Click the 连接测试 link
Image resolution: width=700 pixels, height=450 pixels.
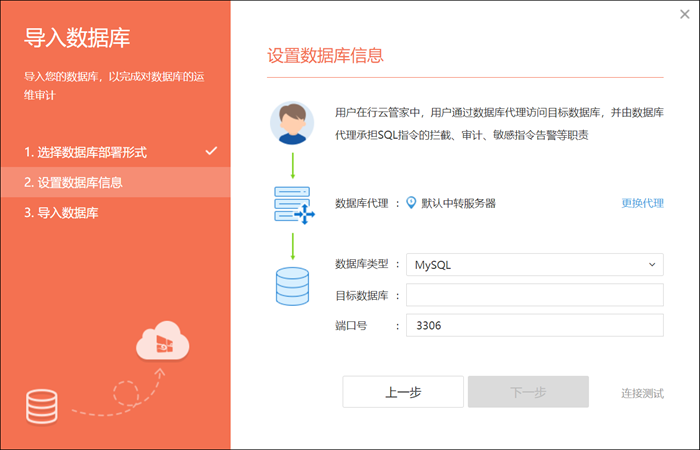tap(642, 393)
